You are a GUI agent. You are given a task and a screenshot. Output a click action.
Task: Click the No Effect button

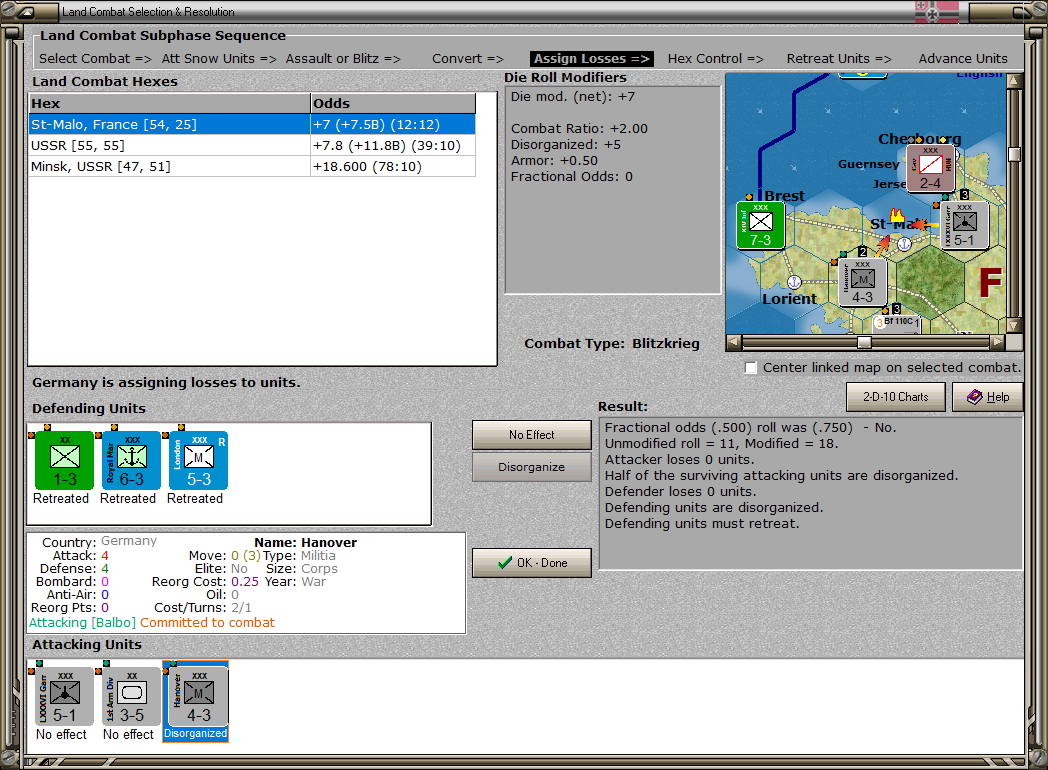coord(531,434)
